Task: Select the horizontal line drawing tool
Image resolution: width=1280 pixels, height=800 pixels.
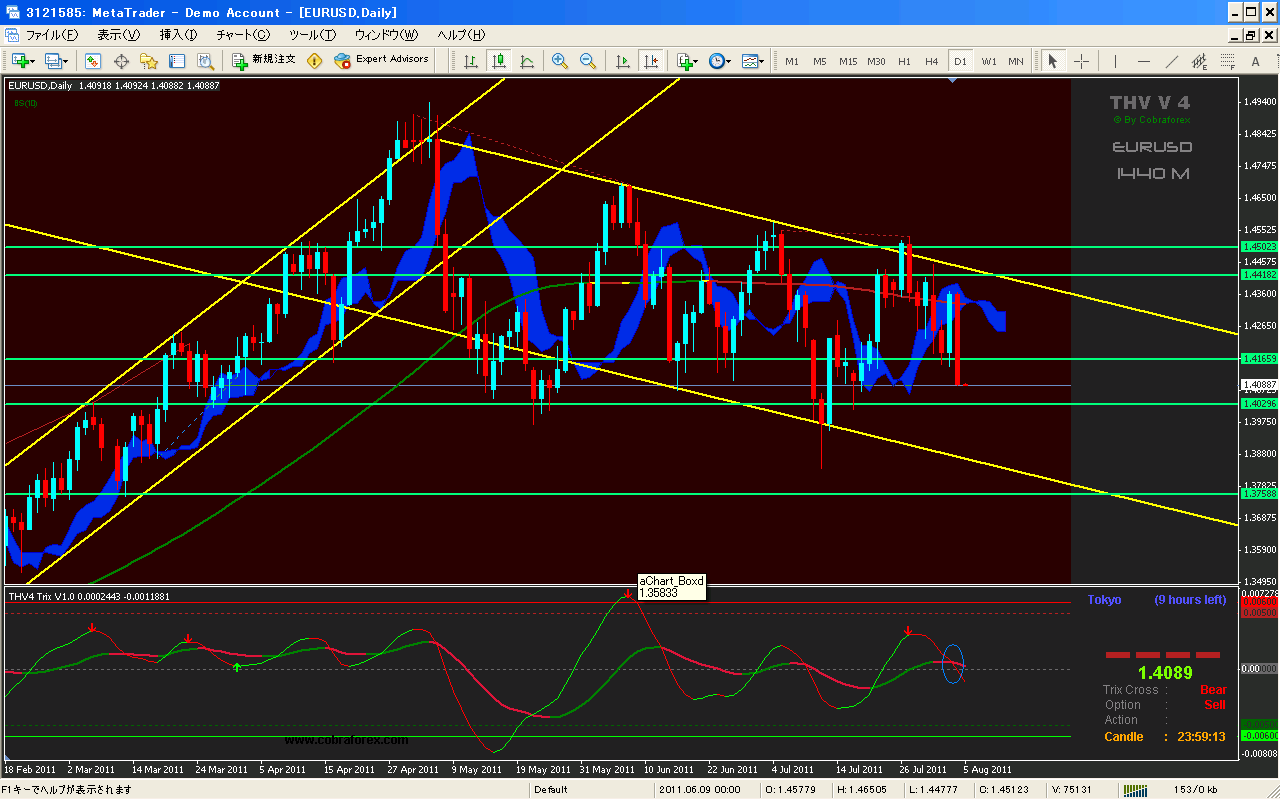Action: click(x=1143, y=61)
